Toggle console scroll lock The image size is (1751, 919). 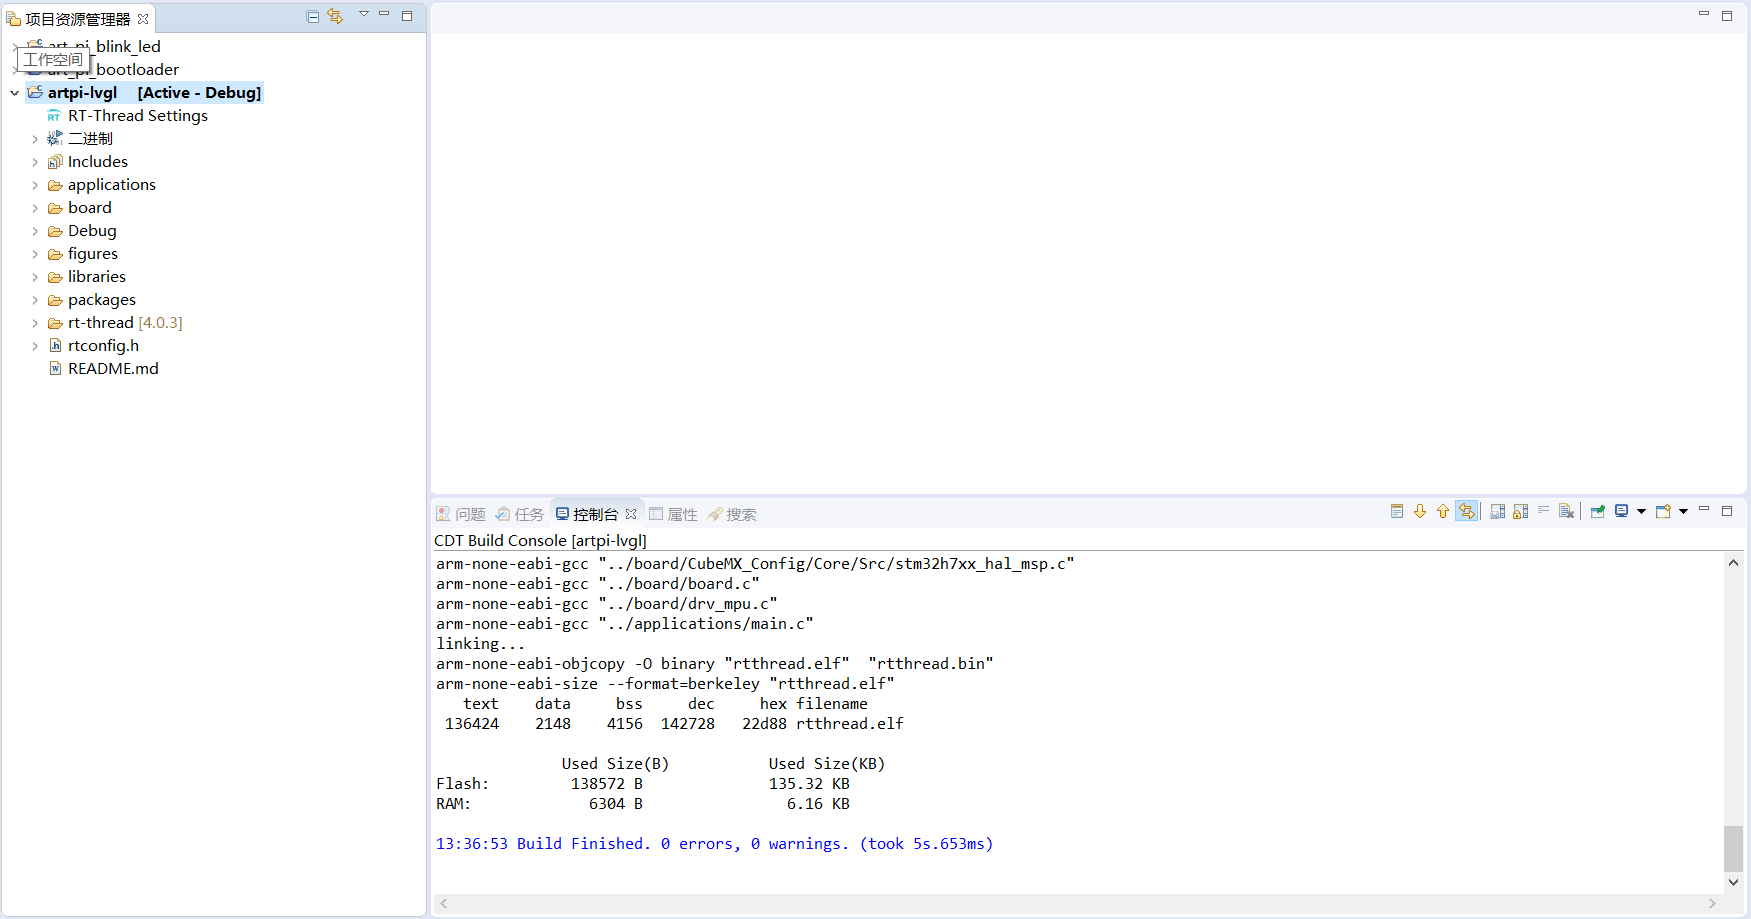click(1520, 511)
